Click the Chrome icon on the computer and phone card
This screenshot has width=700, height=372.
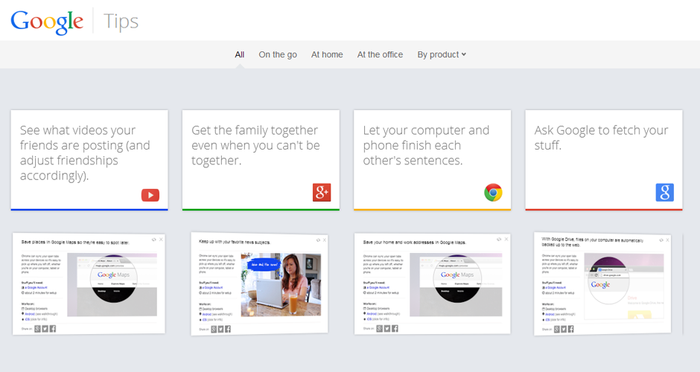click(x=493, y=192)
